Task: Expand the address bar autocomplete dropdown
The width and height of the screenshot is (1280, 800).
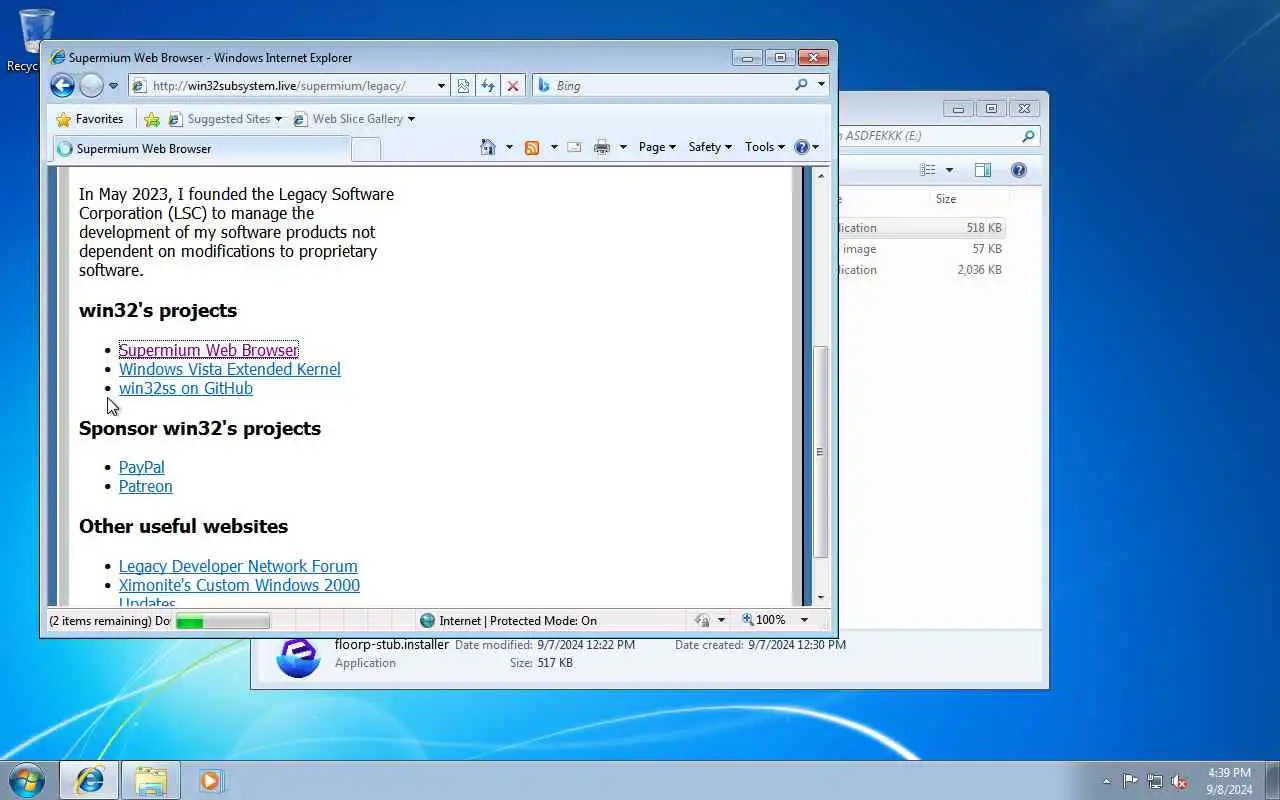Action: pos(441,86)
